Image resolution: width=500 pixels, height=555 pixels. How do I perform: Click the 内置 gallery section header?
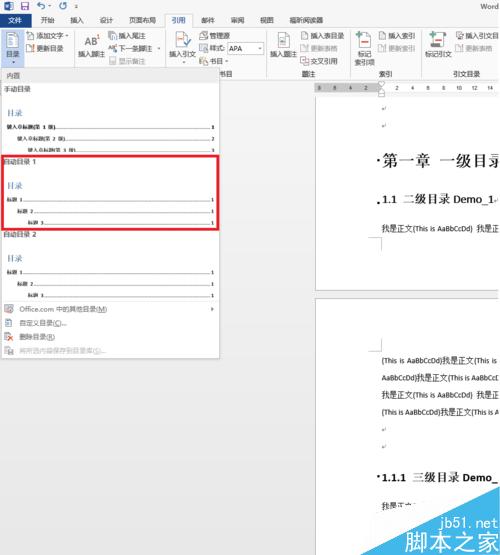point(110,76)
